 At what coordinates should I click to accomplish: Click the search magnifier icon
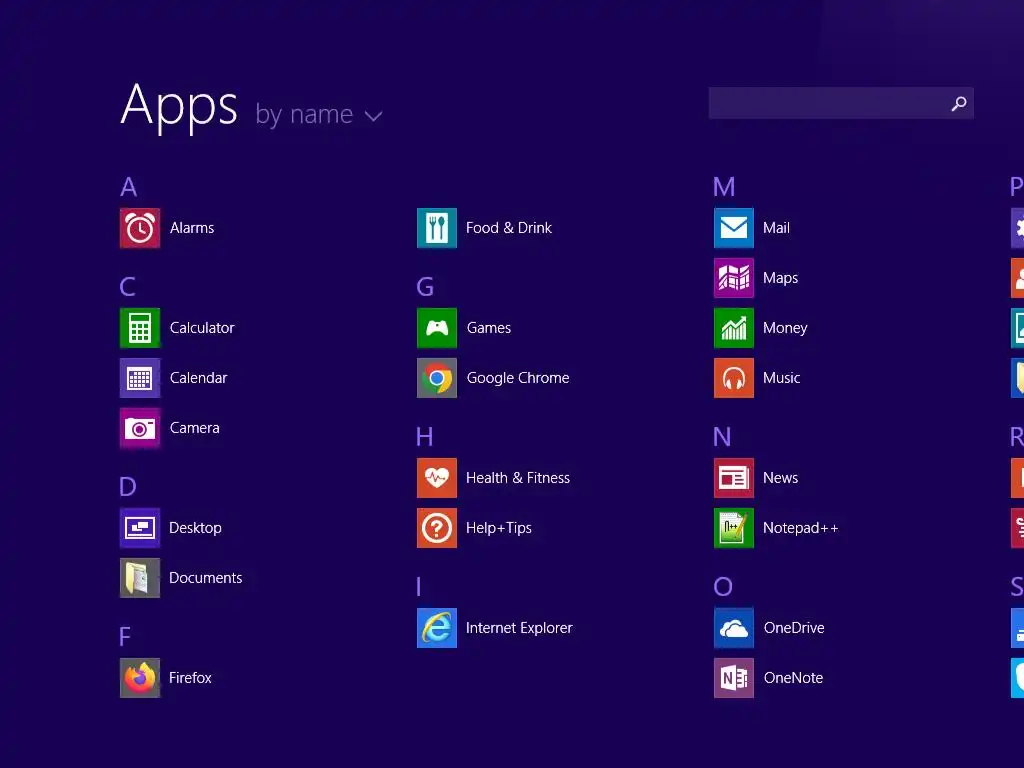tap(959, 103)
